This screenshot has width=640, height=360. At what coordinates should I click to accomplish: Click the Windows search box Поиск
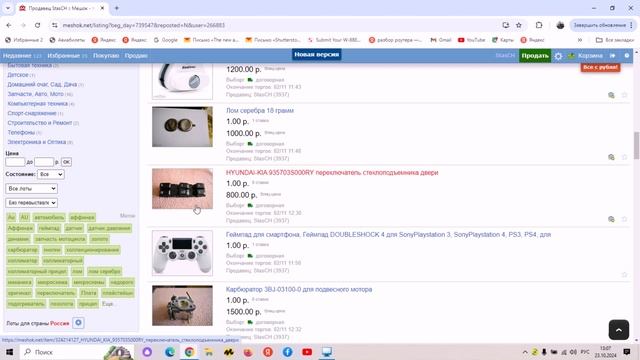pos(78,352)
